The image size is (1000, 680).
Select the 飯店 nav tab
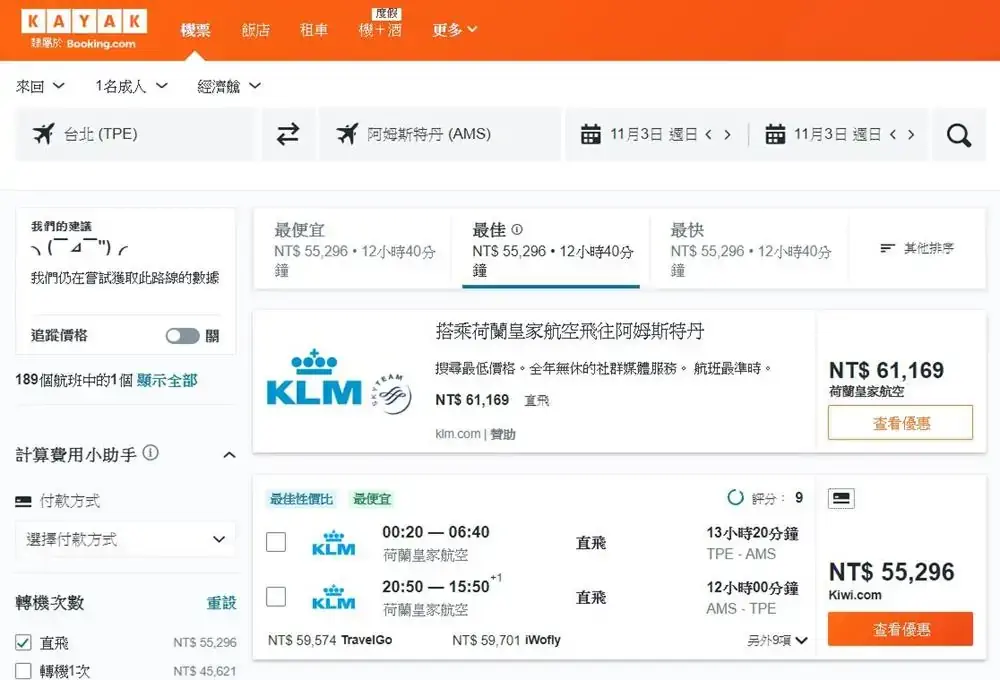click(x=256, y=30)
